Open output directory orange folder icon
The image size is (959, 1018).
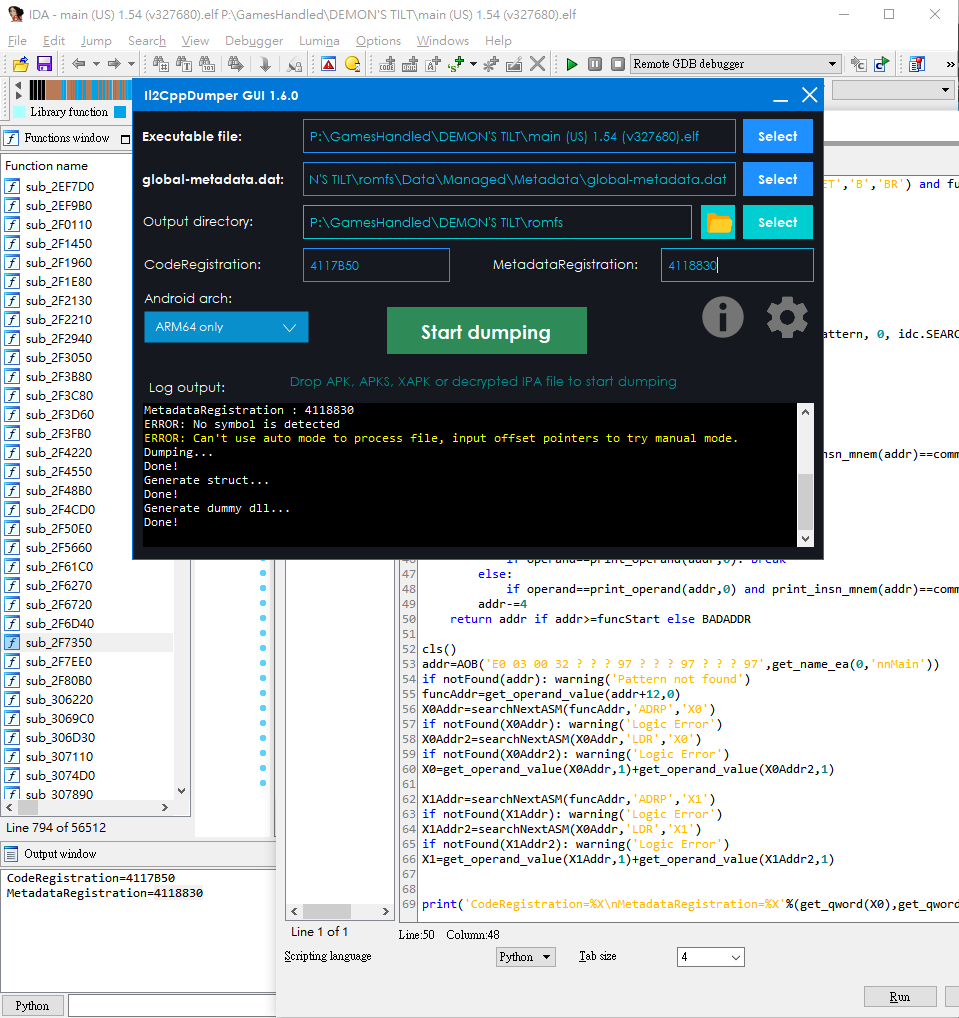[x=718, y=223]
